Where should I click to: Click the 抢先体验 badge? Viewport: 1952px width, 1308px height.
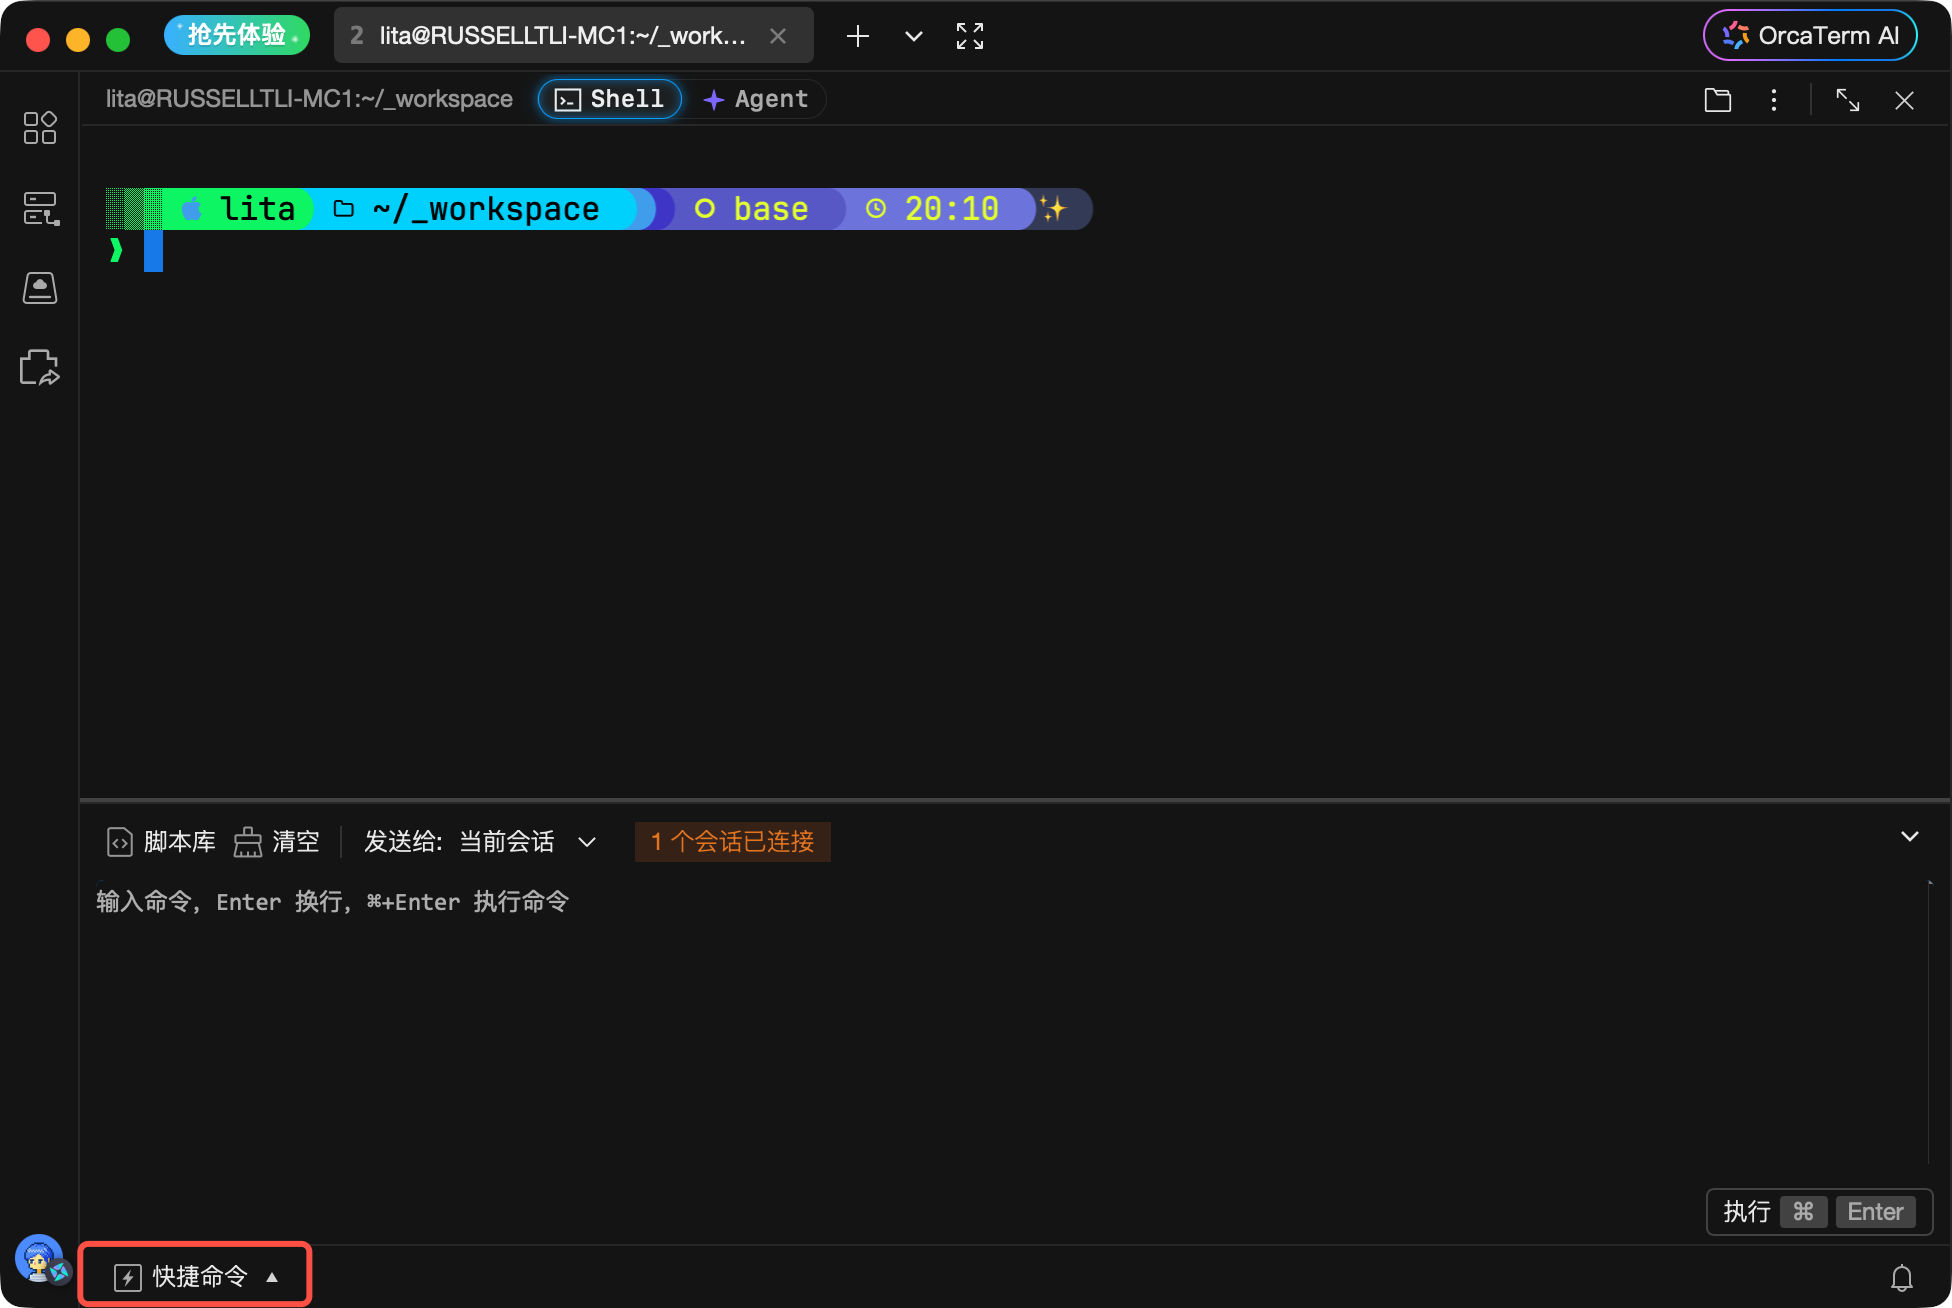[237, 36]
